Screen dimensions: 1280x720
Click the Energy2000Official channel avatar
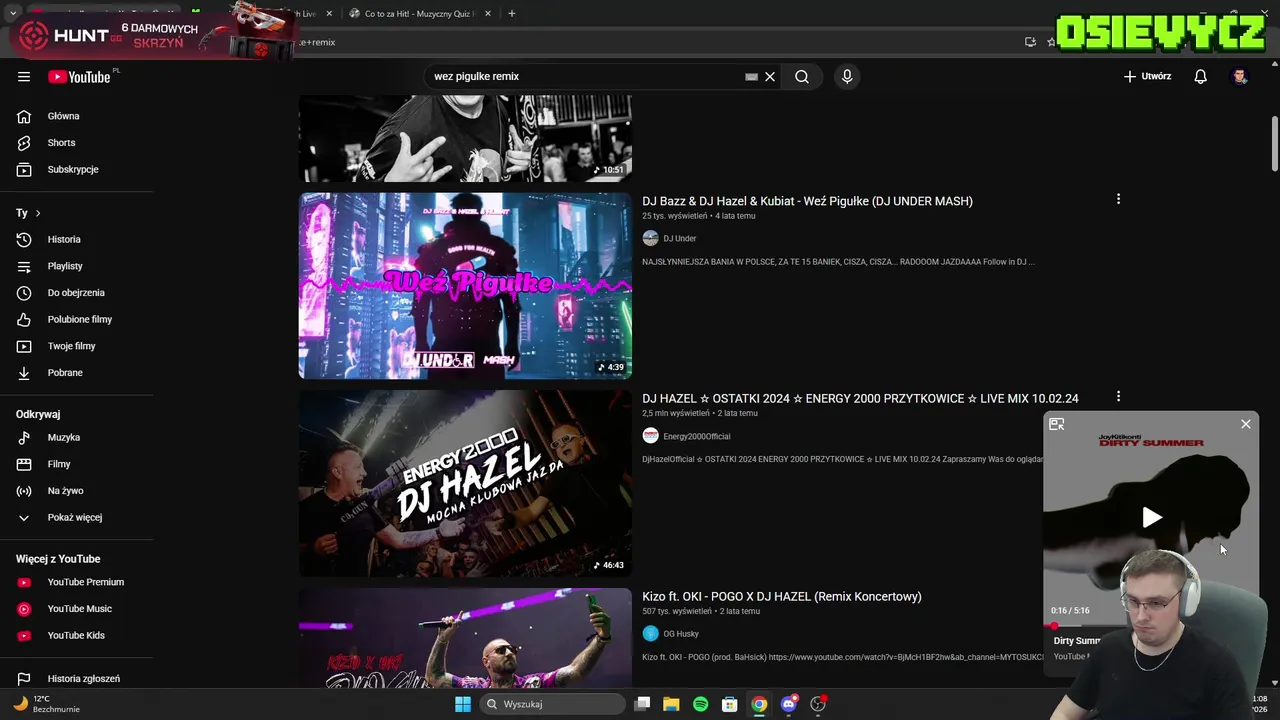pyautogui.click(x=650, y=436)
